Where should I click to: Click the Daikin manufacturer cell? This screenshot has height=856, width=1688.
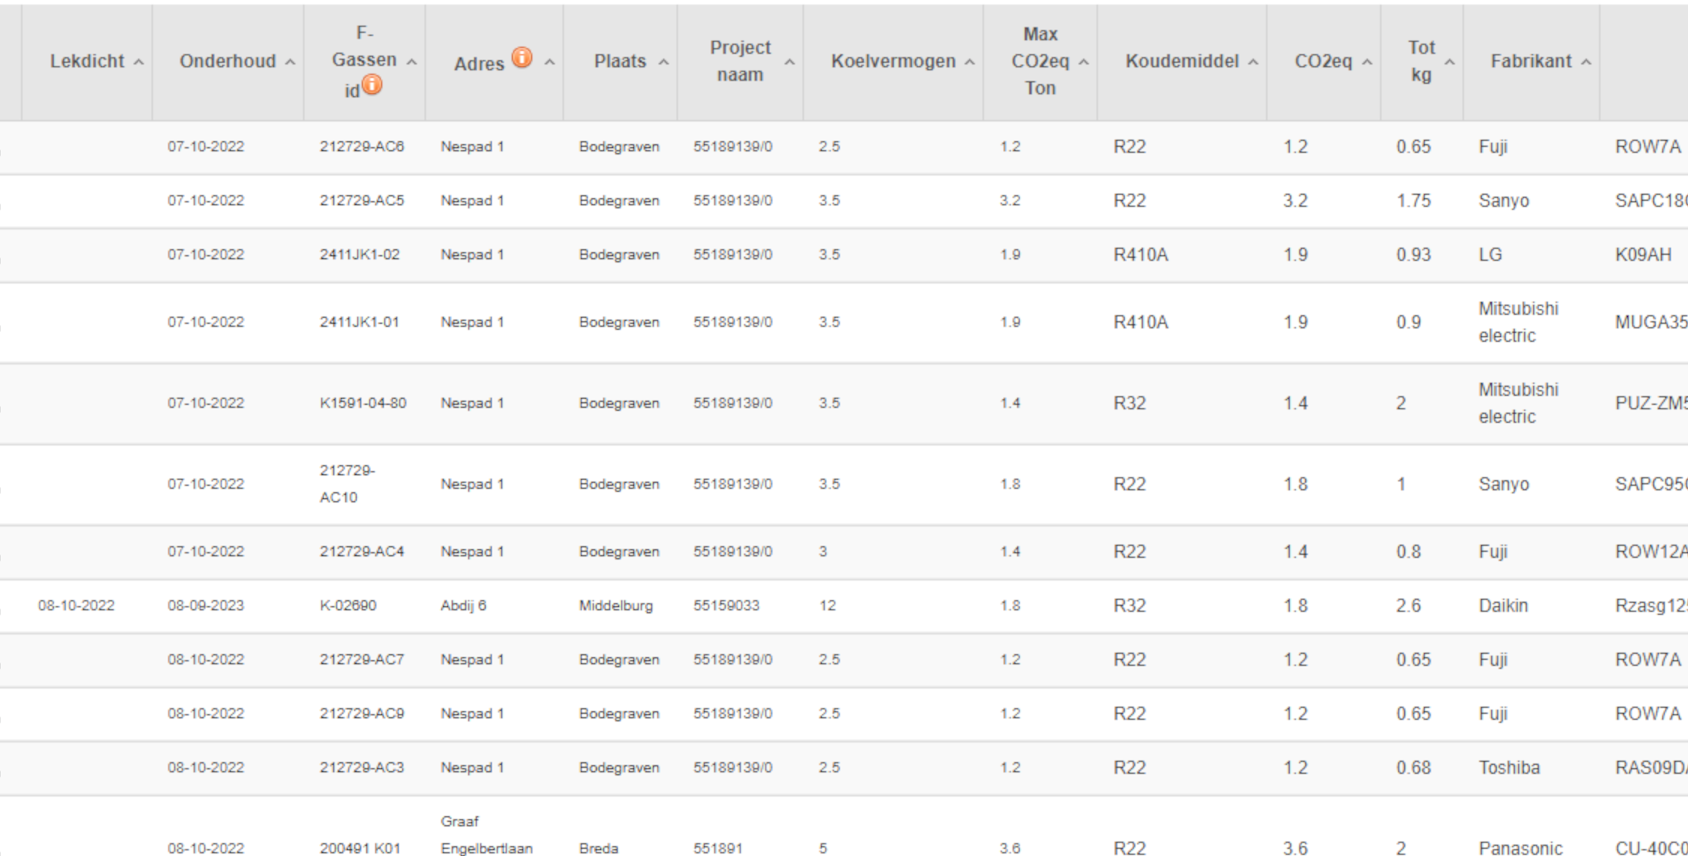(1503, 606)
